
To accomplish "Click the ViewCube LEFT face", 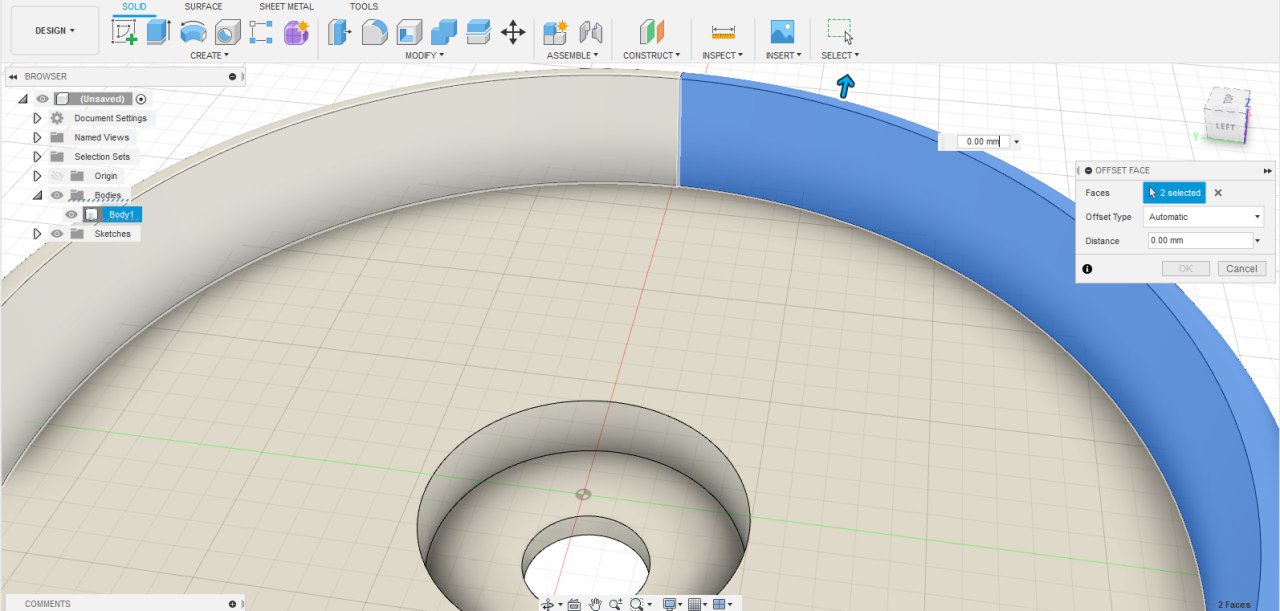I will click(1225, 127).
